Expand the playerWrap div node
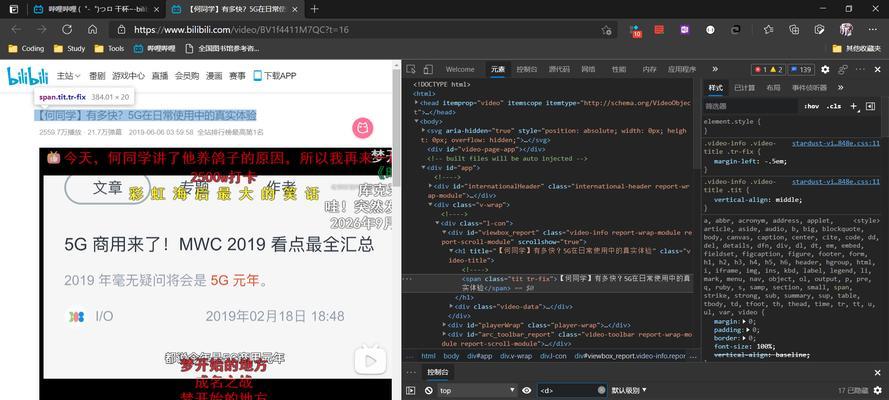The height and width of the screenshot is (400, 889). click(444, 325)
